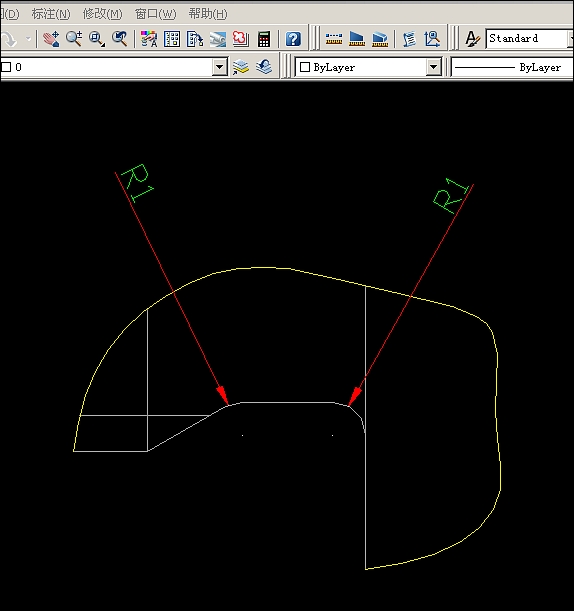
Task: Click Zoom previous icon
Action: coord(120,39)
